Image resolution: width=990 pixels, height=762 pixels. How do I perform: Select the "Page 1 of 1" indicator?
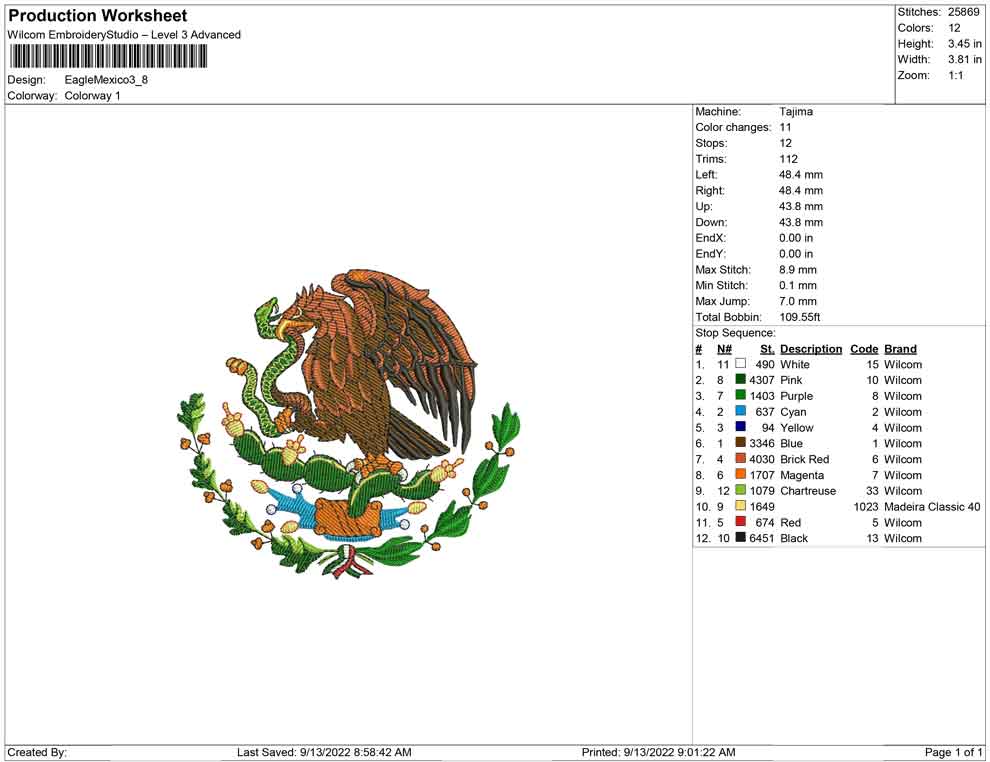[953, 752]
